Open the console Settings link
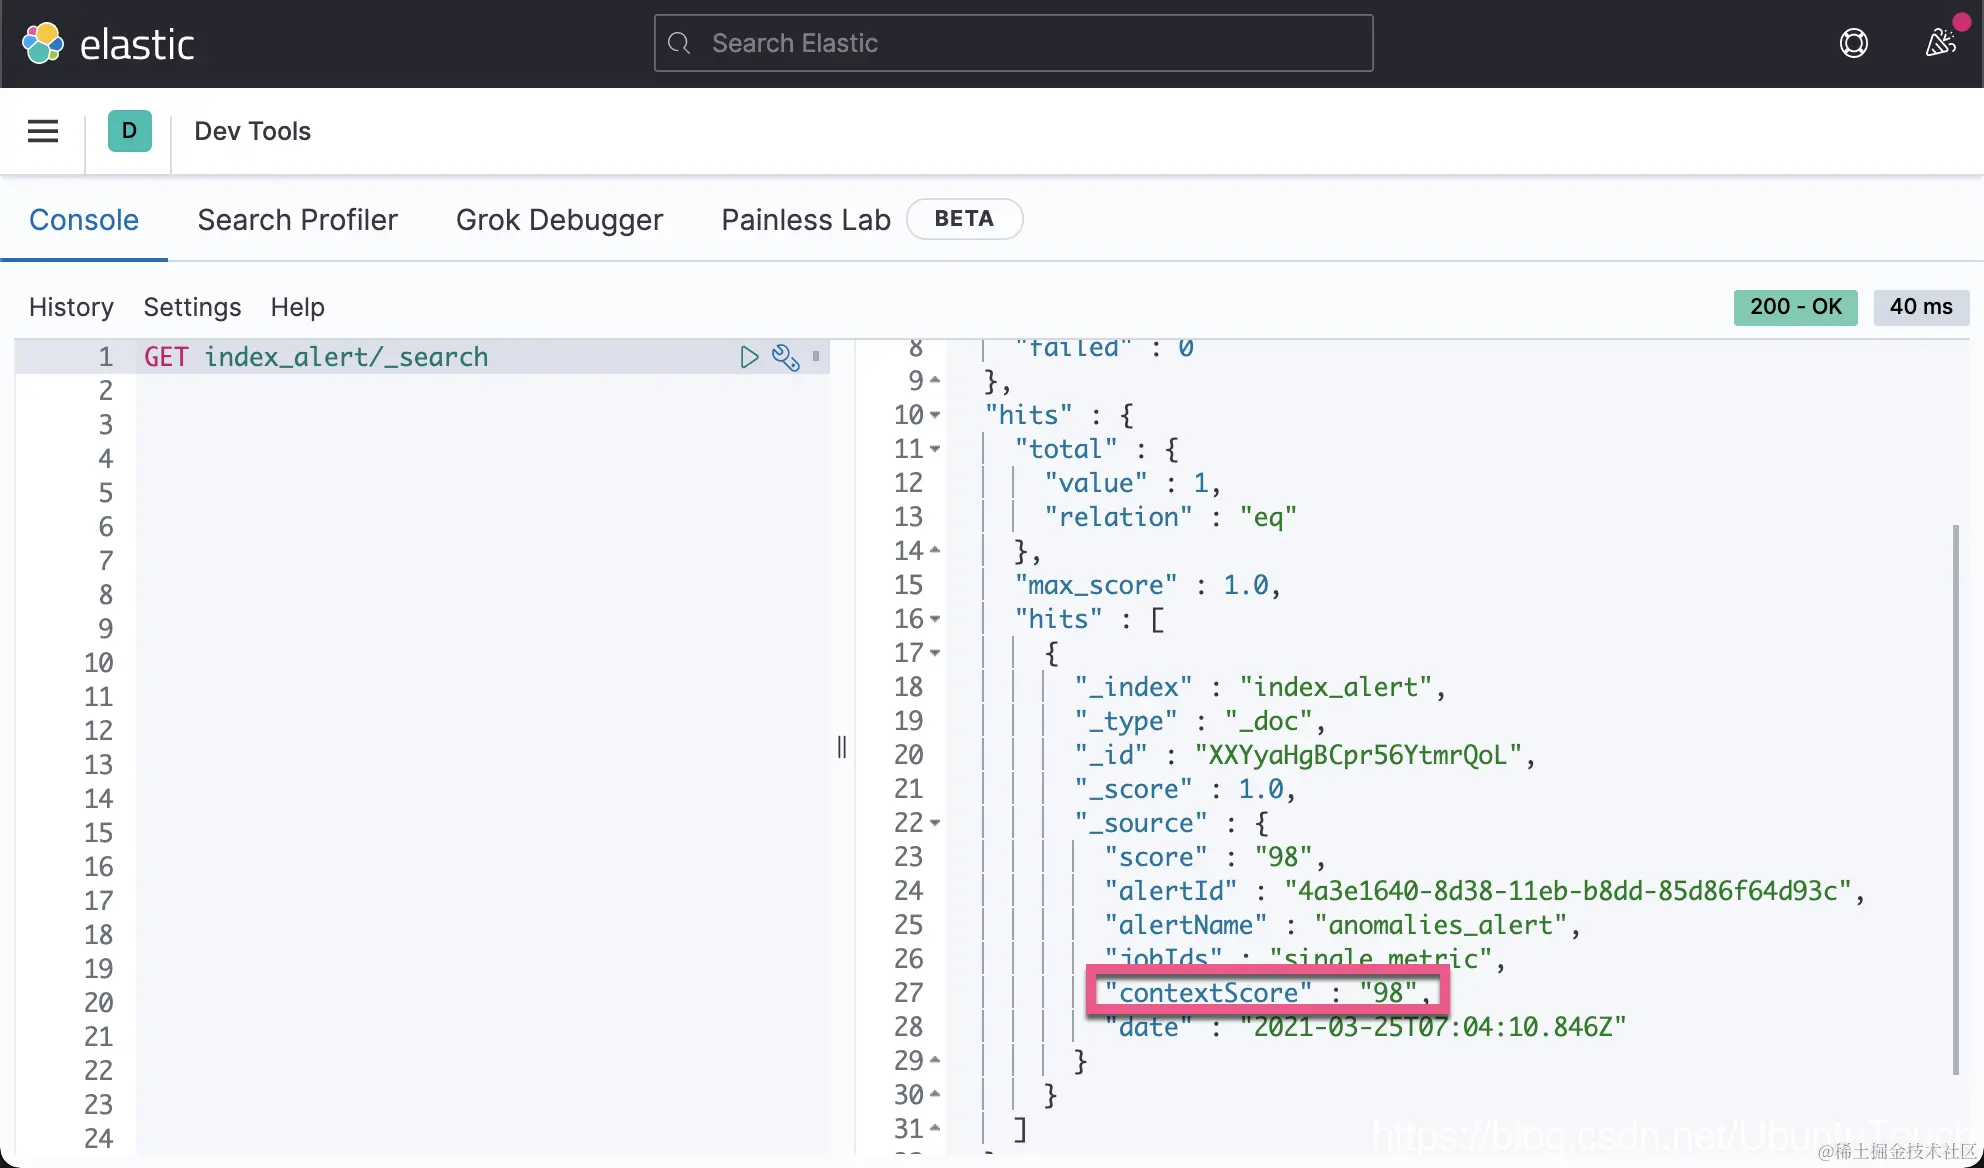Image resolution: width=1984 pixels, height=1168 pixels. [x=192, y=307]
